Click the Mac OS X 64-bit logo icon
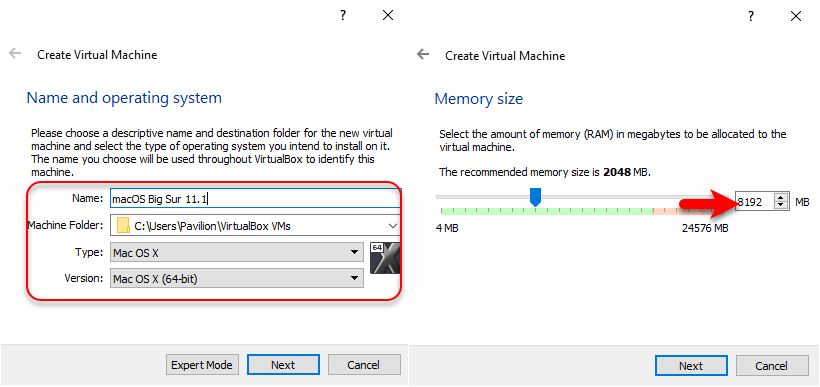The image size is (820, 387). pyautogui.click(x=385, y=258)
